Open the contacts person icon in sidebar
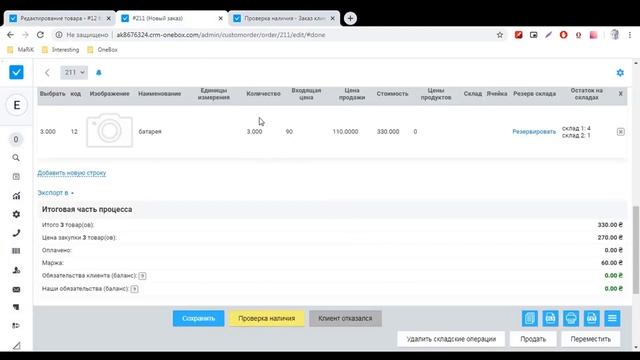The image size is (640, 360). [x=16, y=270]
